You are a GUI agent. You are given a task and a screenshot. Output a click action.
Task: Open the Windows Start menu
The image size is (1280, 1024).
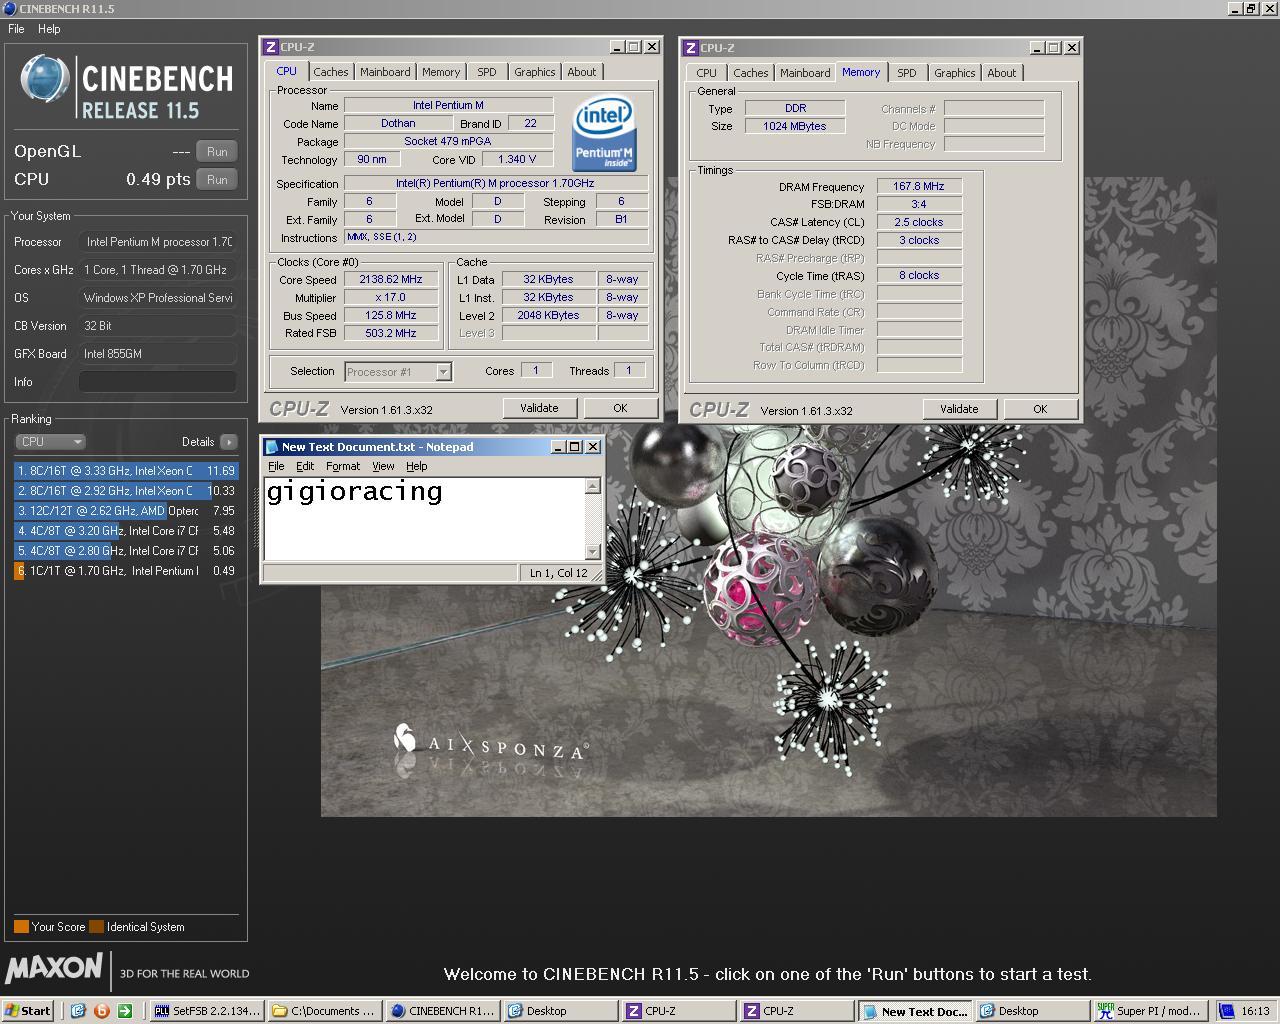(28, 1011)
